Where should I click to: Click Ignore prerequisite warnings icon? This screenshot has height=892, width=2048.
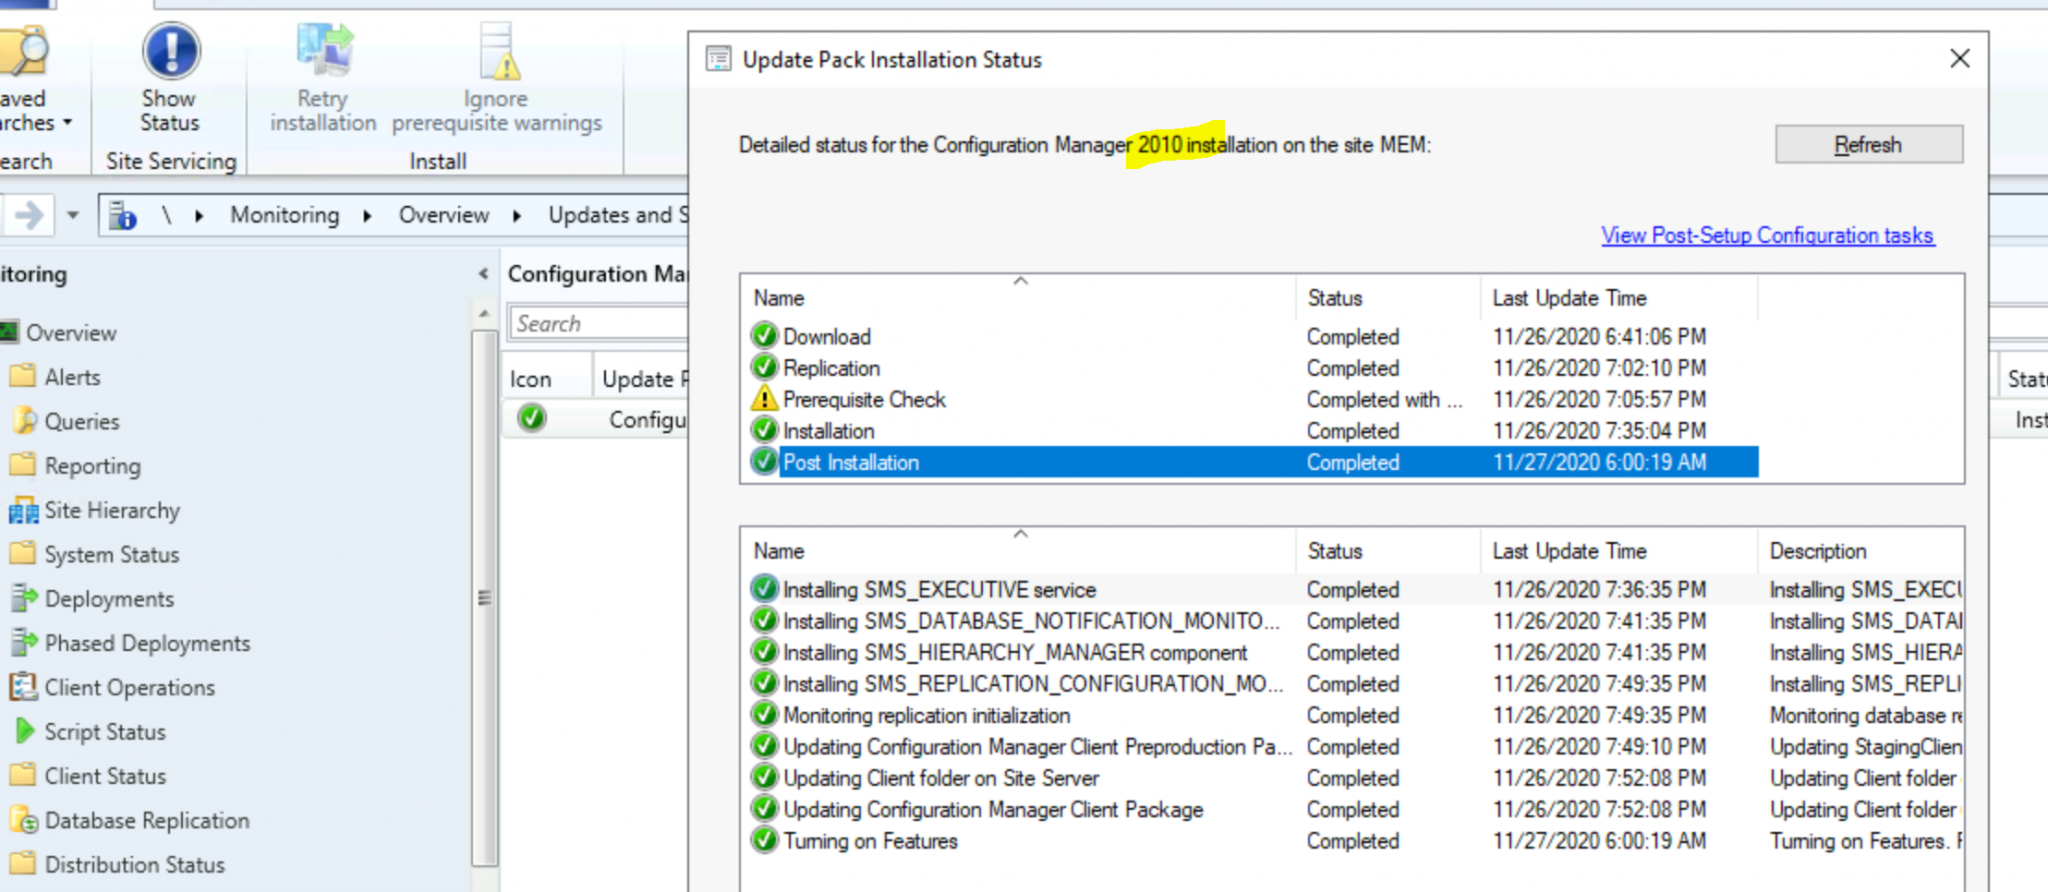(498, 52)
